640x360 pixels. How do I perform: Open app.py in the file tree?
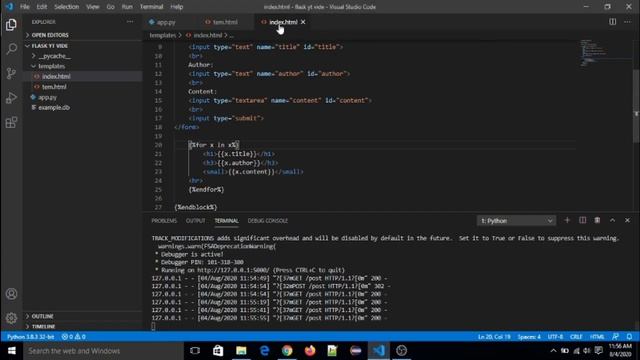tap(47, 97)
